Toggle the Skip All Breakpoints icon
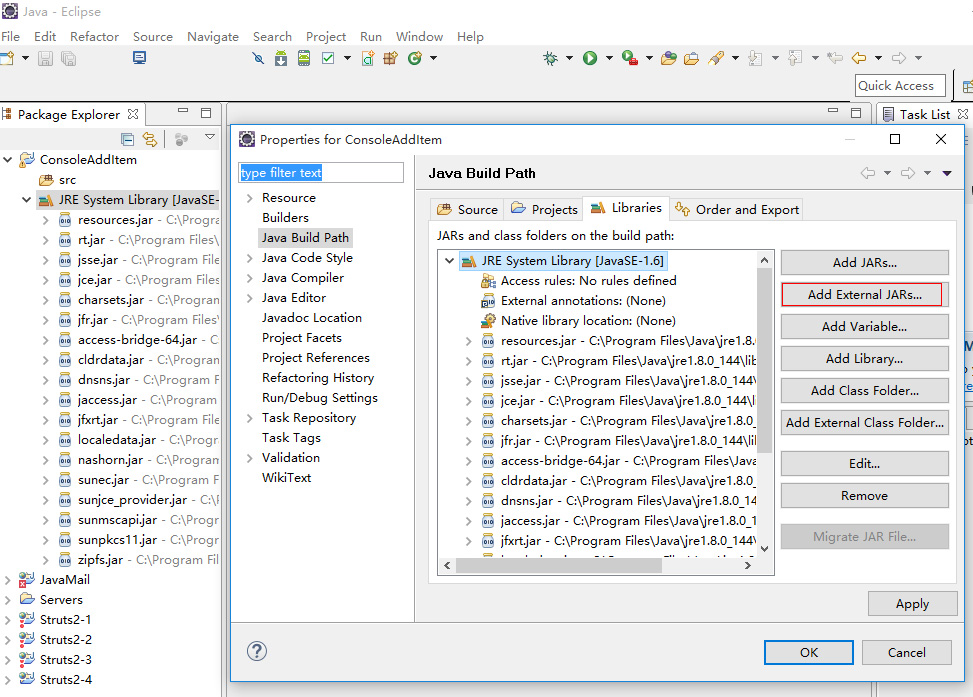Viewport: 973px width, 697px height. [x=258, y=58]
